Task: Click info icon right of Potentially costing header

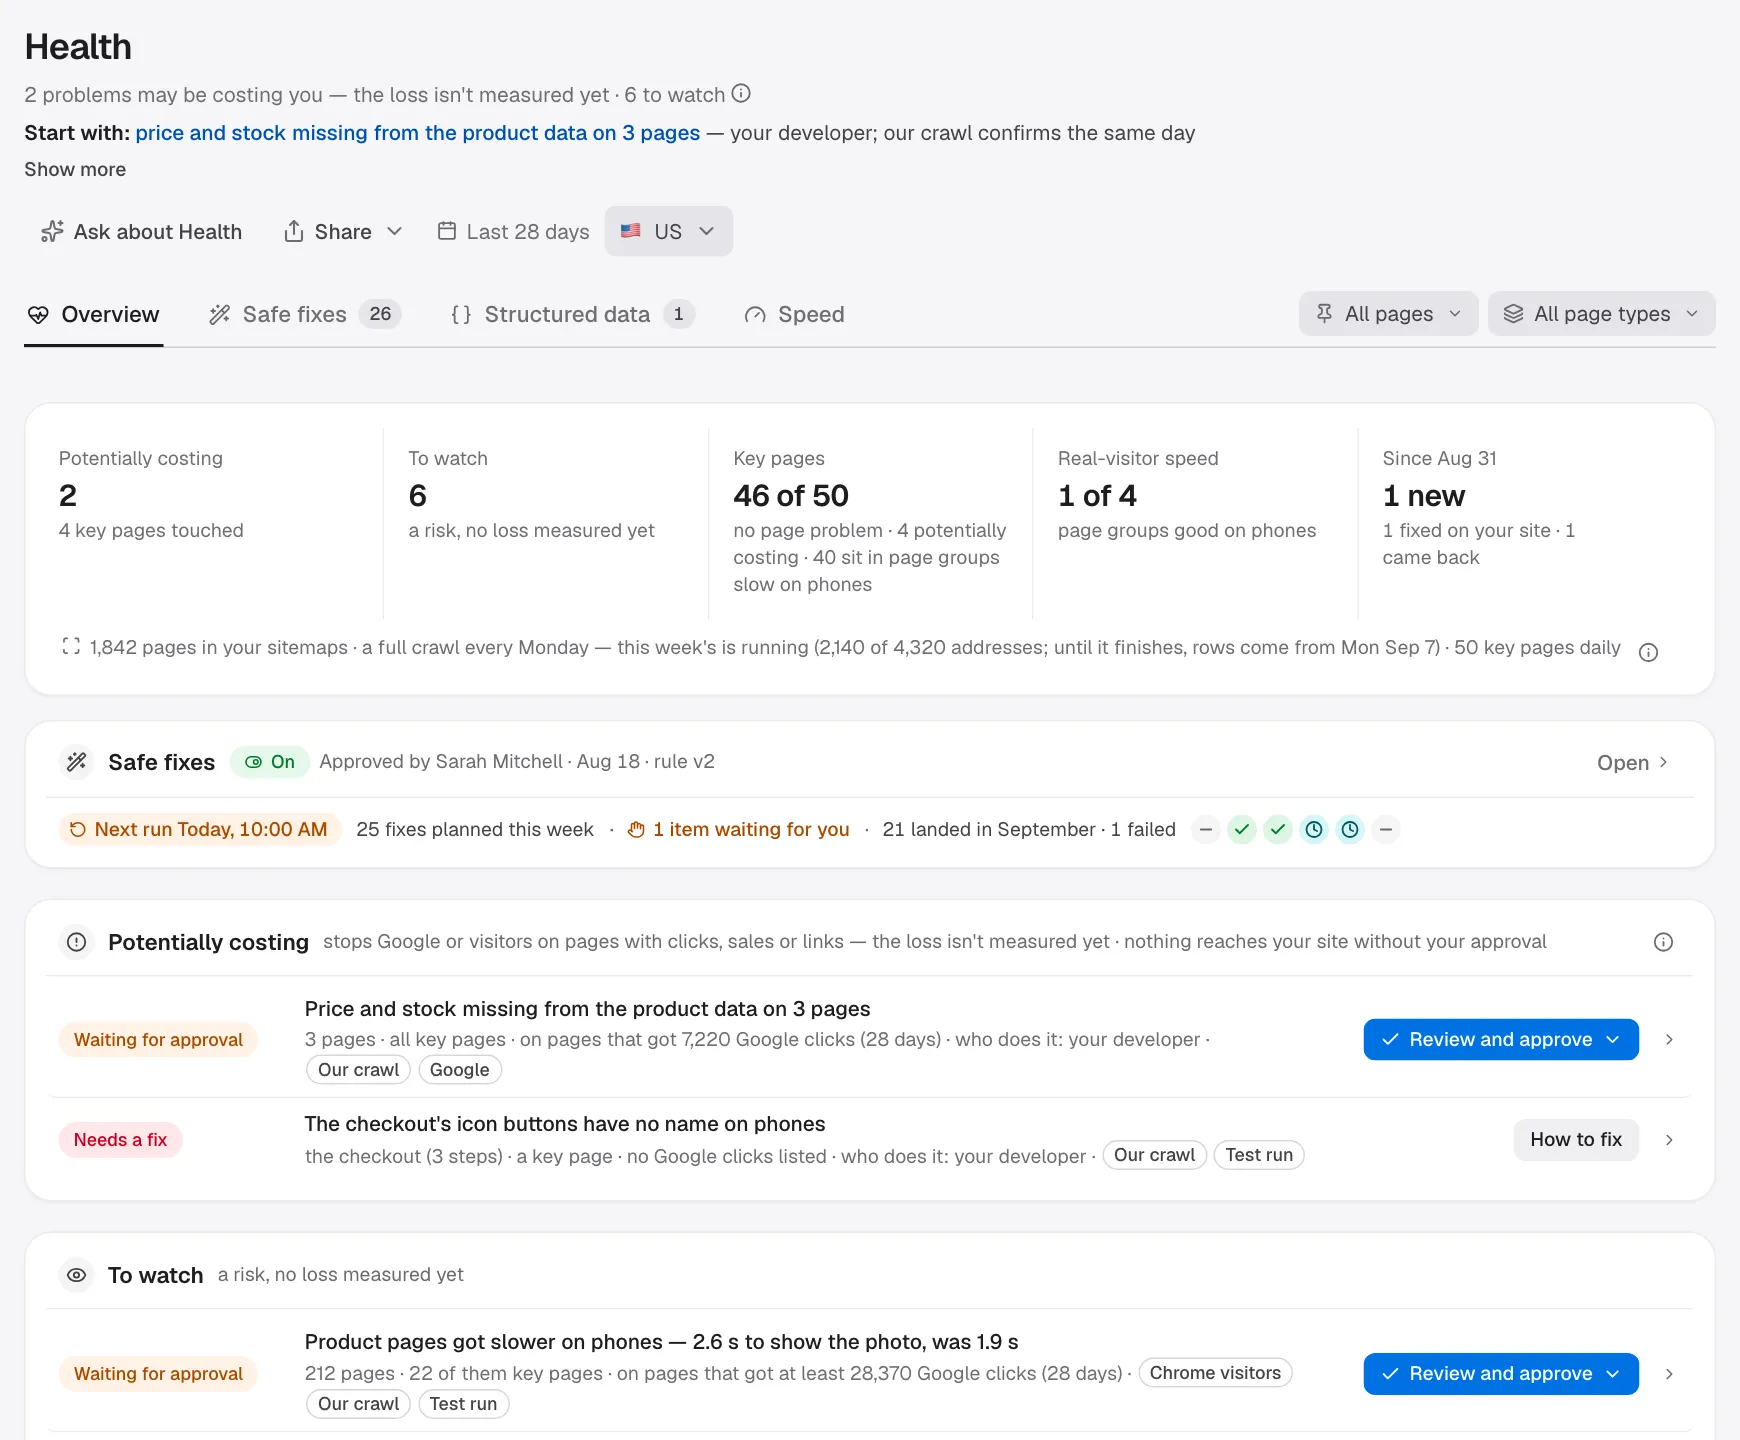Action: [1663, 942]
